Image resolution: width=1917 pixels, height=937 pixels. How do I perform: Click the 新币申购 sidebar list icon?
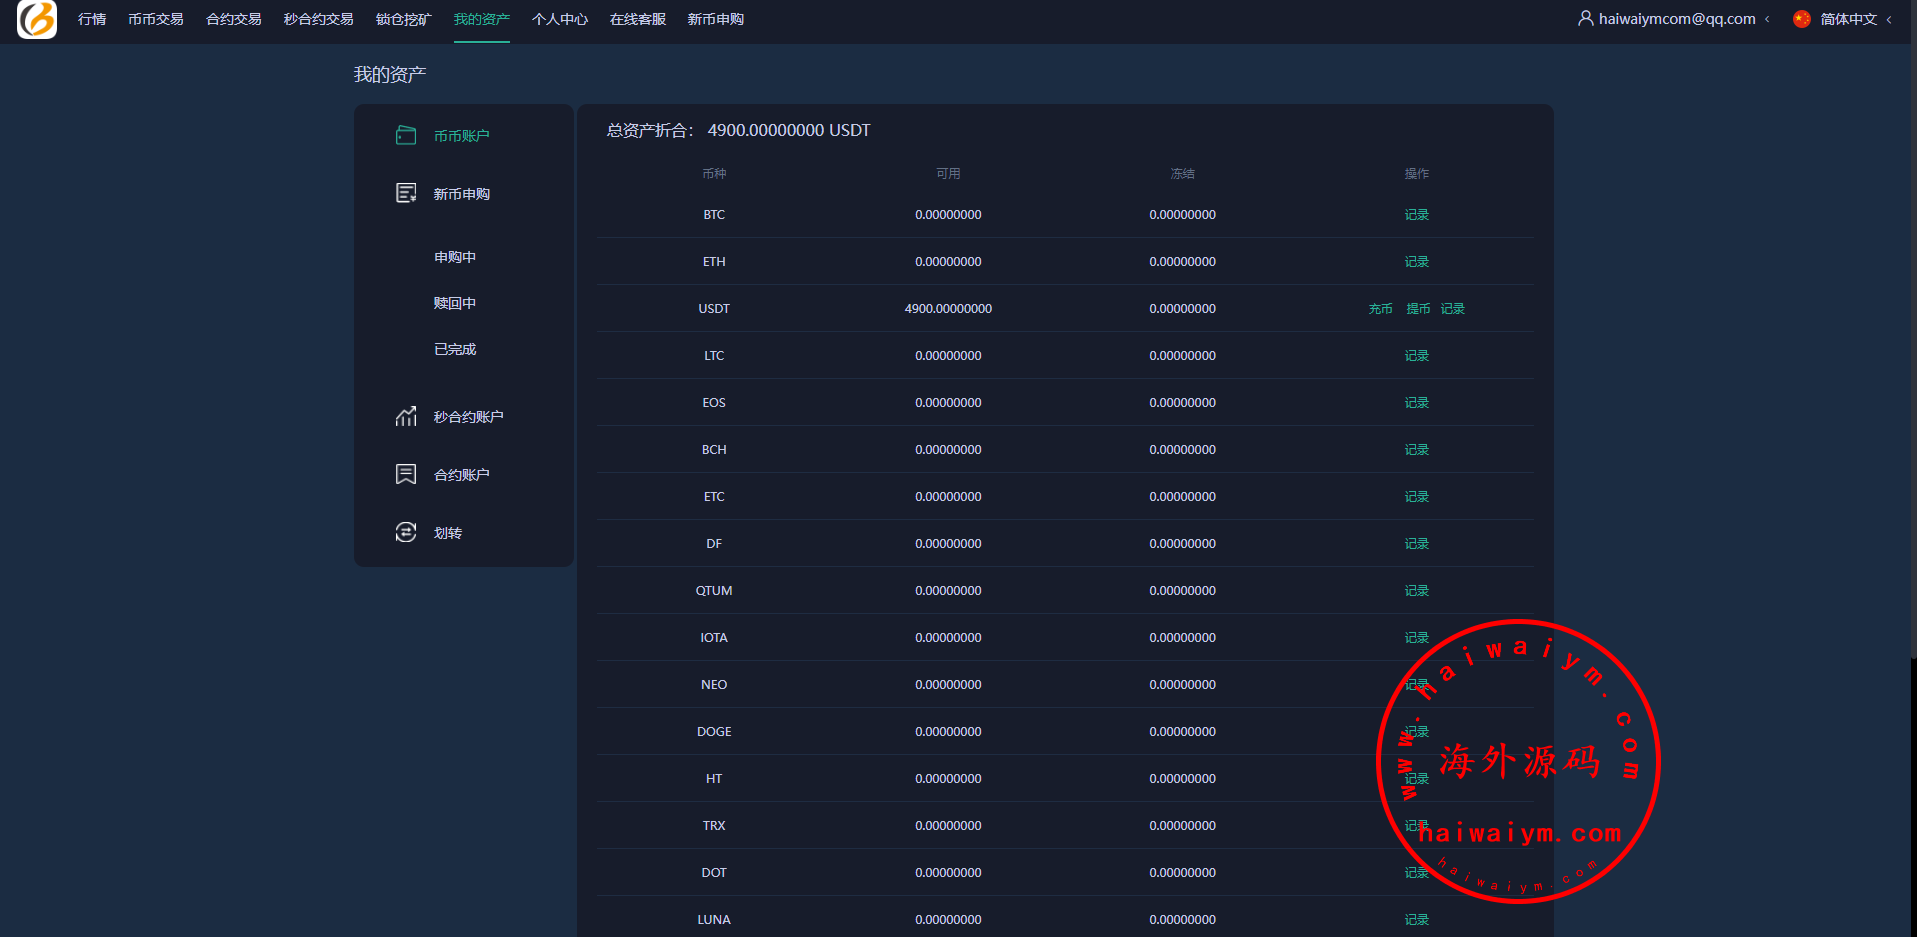click(x=406, y=193)
